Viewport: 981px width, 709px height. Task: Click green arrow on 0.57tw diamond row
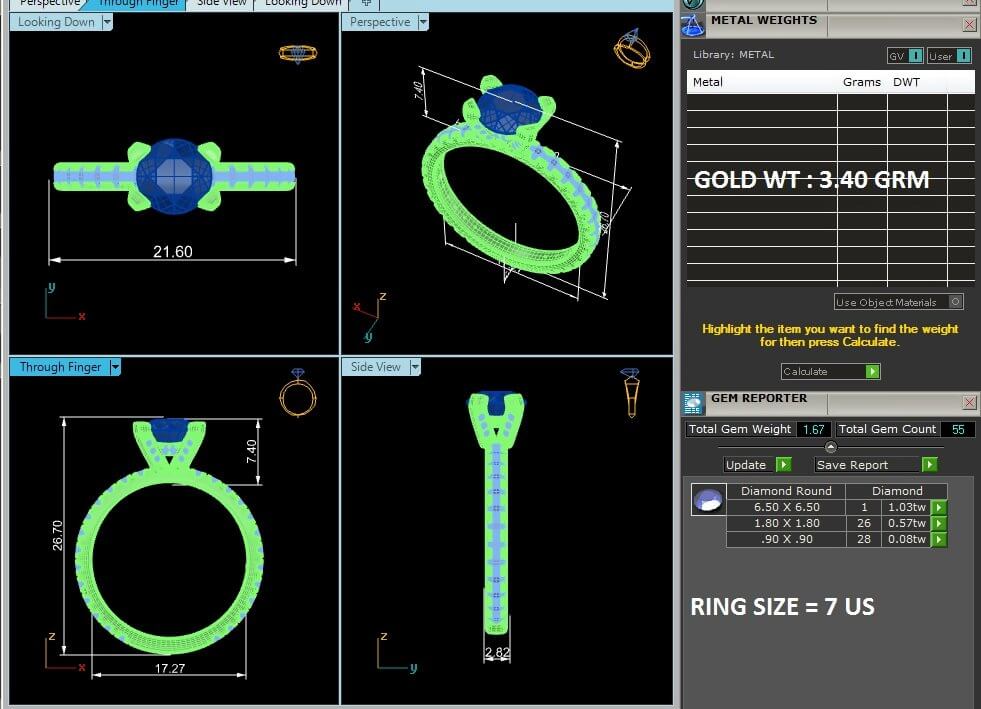pos(938,523)
